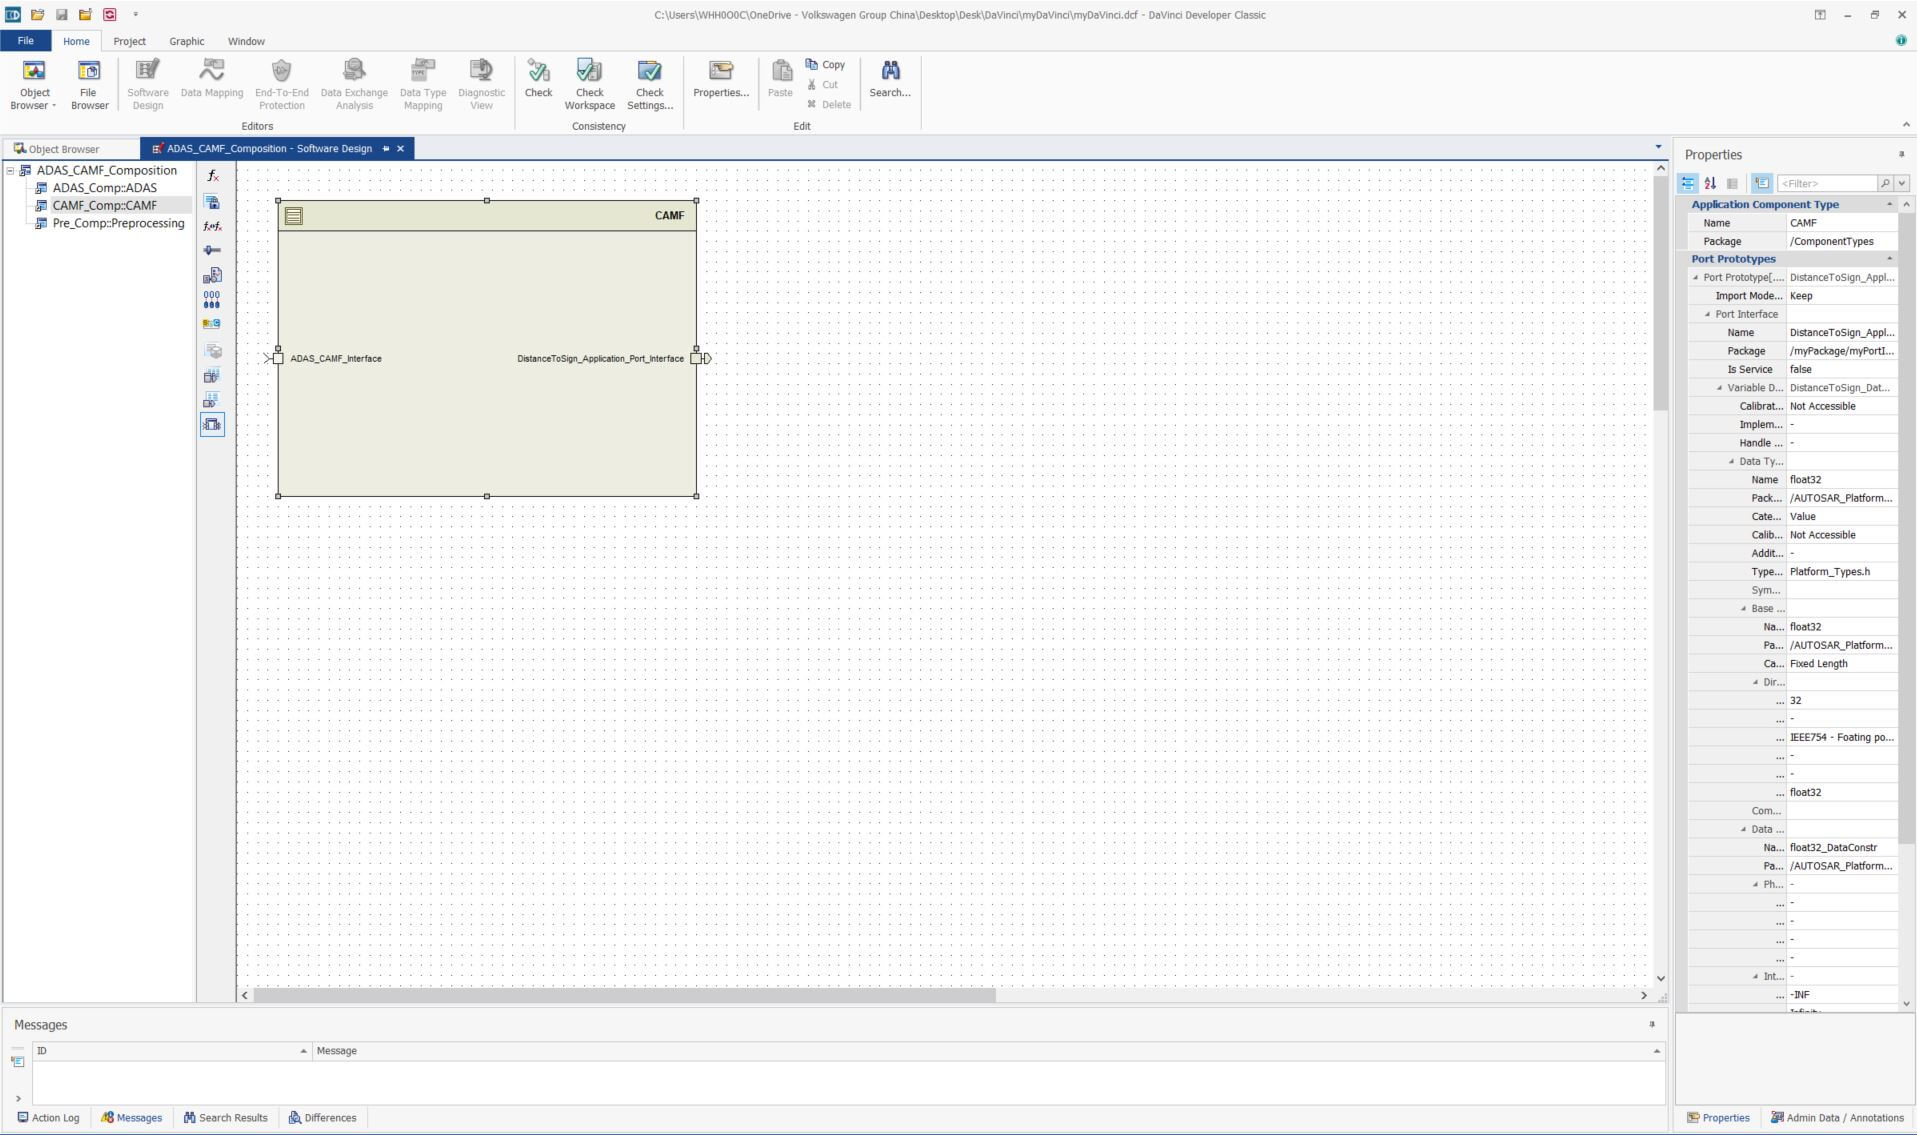Collapse the ADAS_CAMF_Composition tree node
This screenshot has height=1135, width=1917.
point(11,171)
